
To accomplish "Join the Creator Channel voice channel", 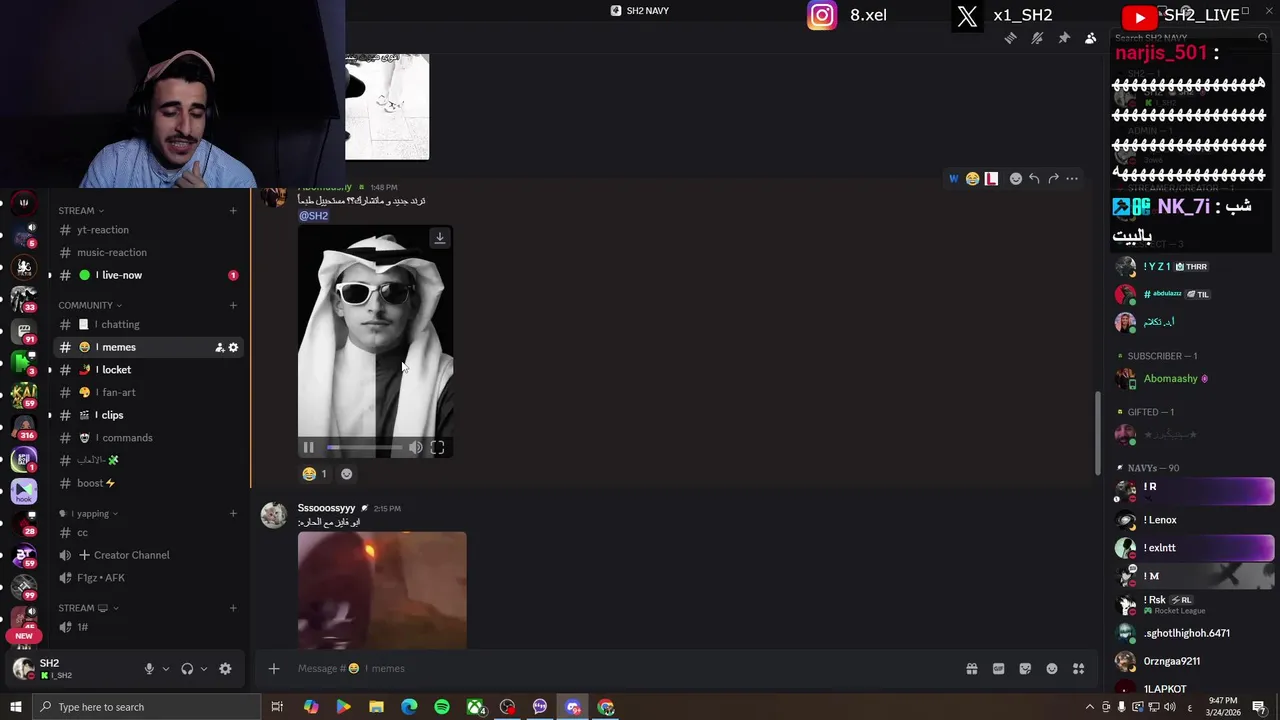I will [x=148, y=555].
